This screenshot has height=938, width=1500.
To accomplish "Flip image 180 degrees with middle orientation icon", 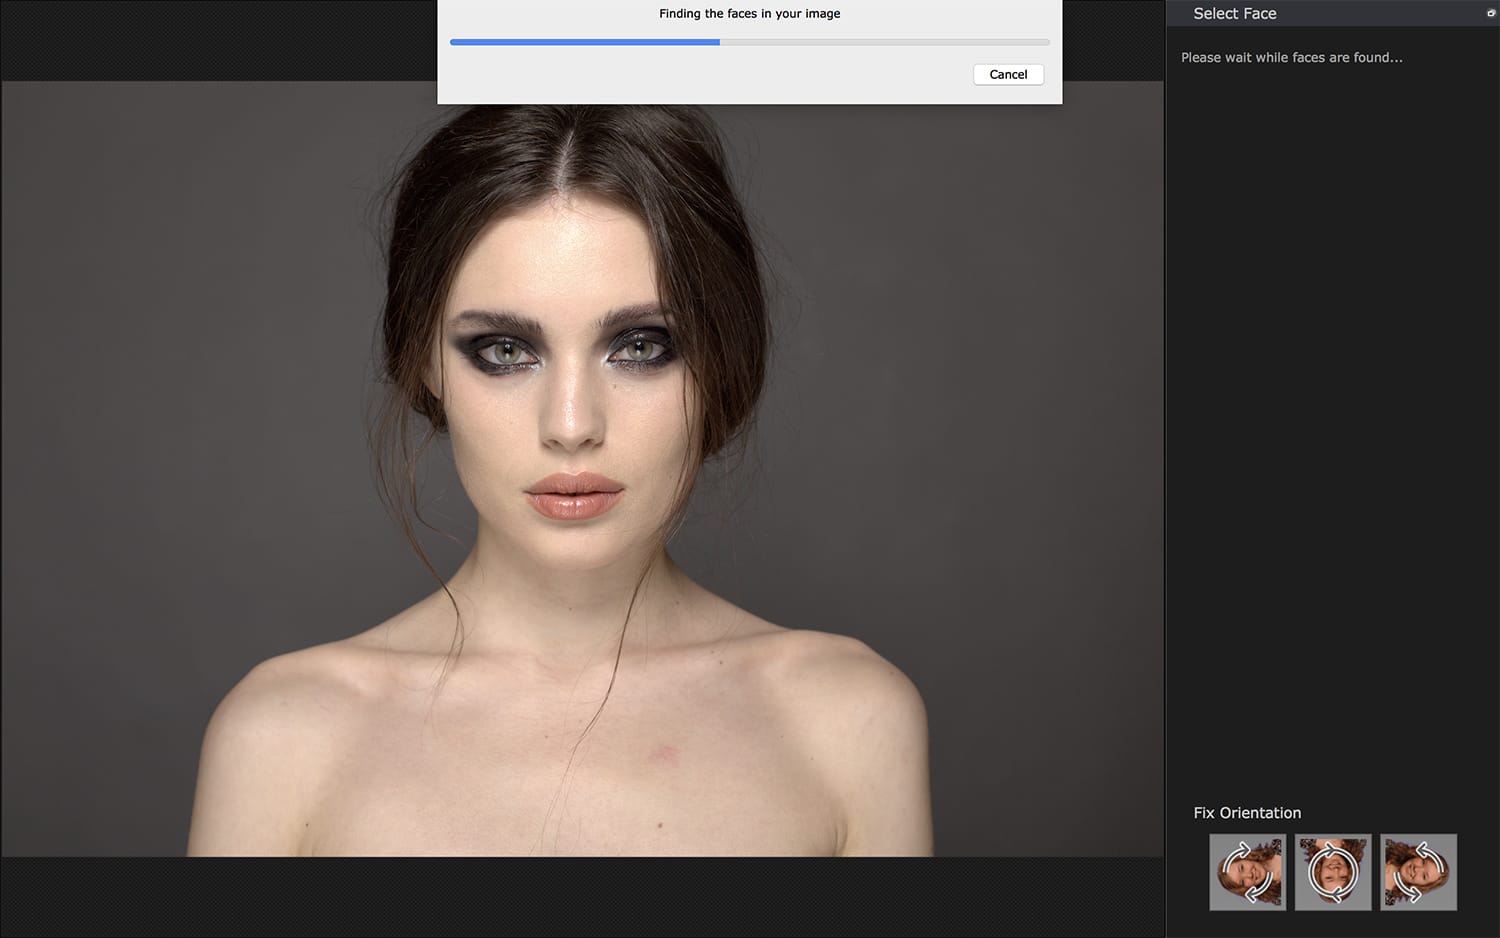I will [1333, 872].
